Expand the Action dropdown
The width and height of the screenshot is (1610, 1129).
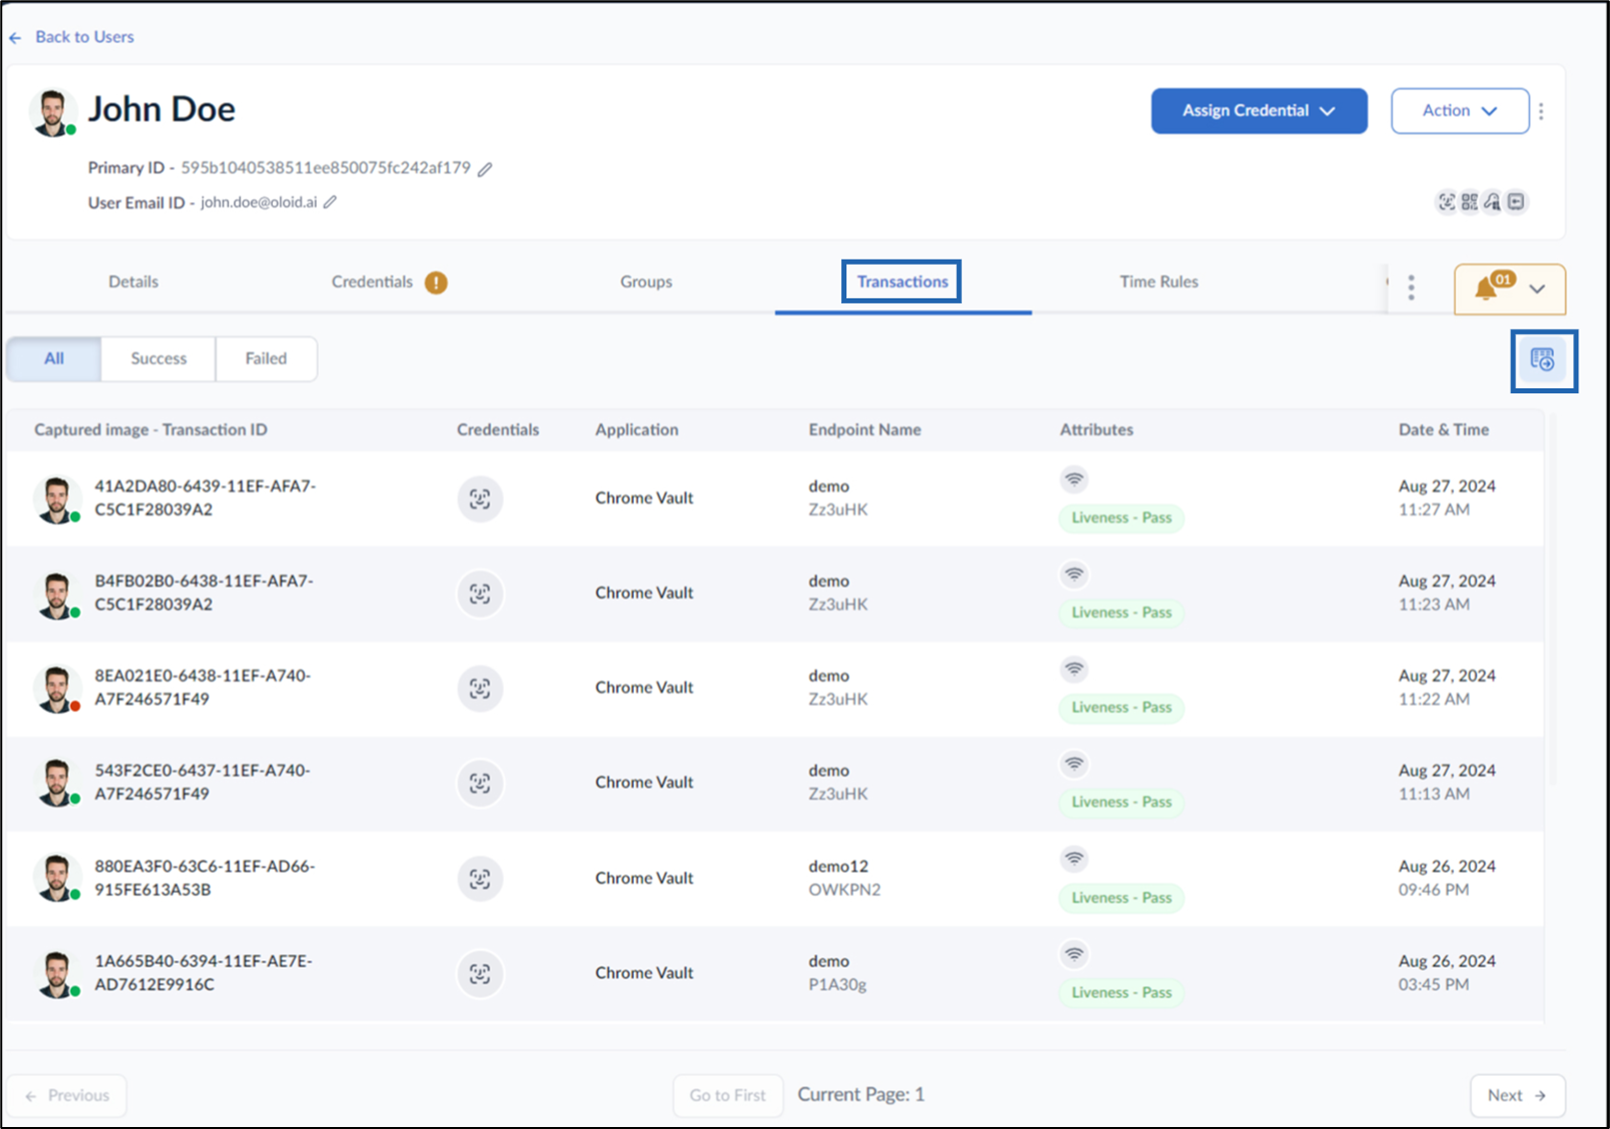pyautogui.click(x=1460, y=111)
